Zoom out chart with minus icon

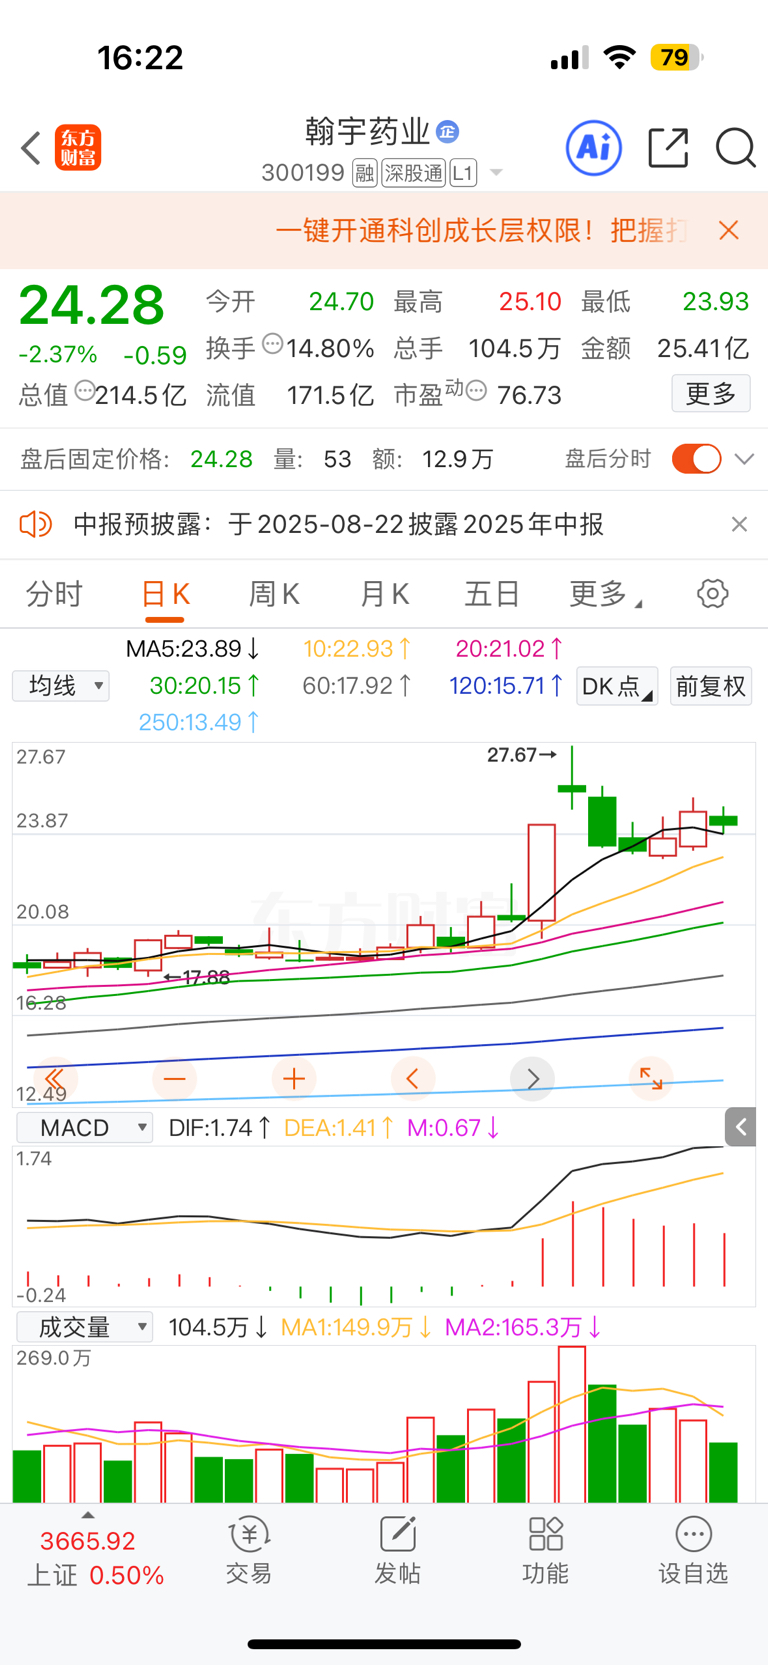tap(174, 1079)
